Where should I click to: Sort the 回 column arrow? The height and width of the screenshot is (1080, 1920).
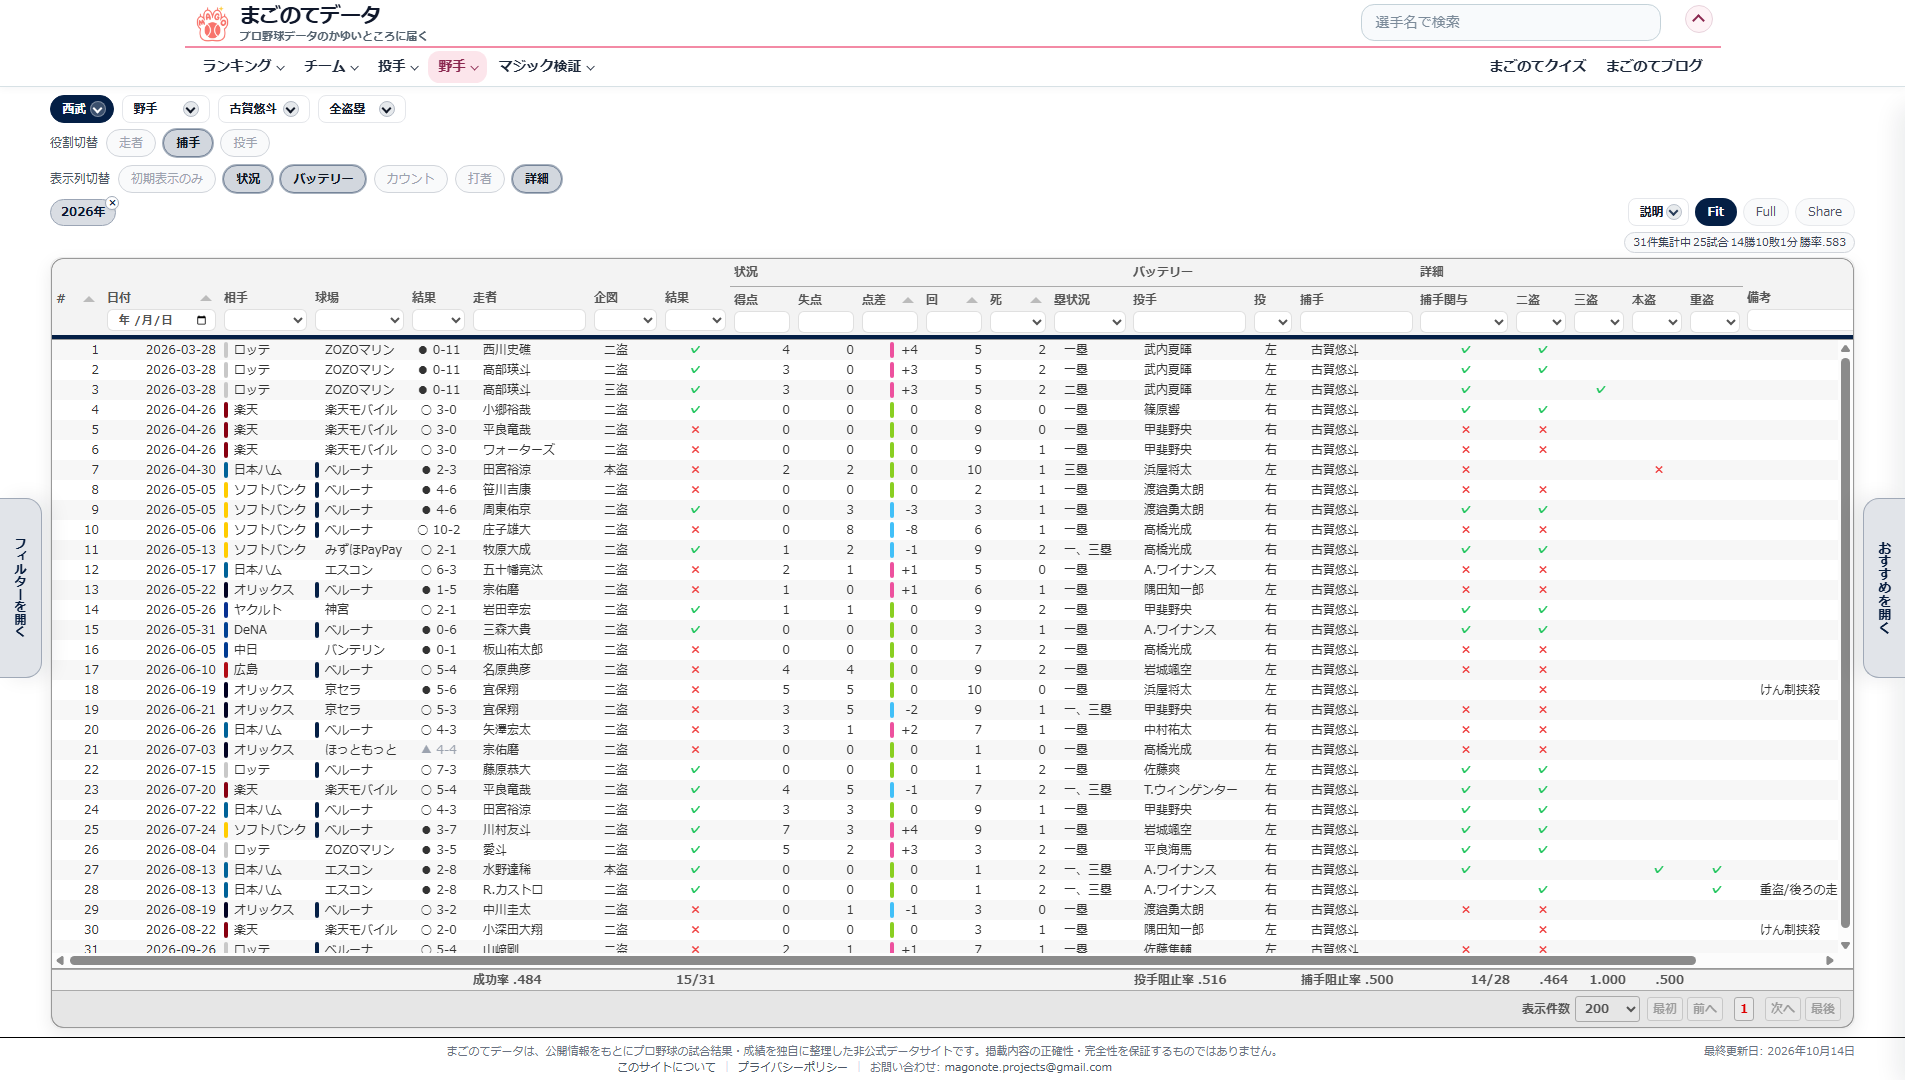[971, 300]
